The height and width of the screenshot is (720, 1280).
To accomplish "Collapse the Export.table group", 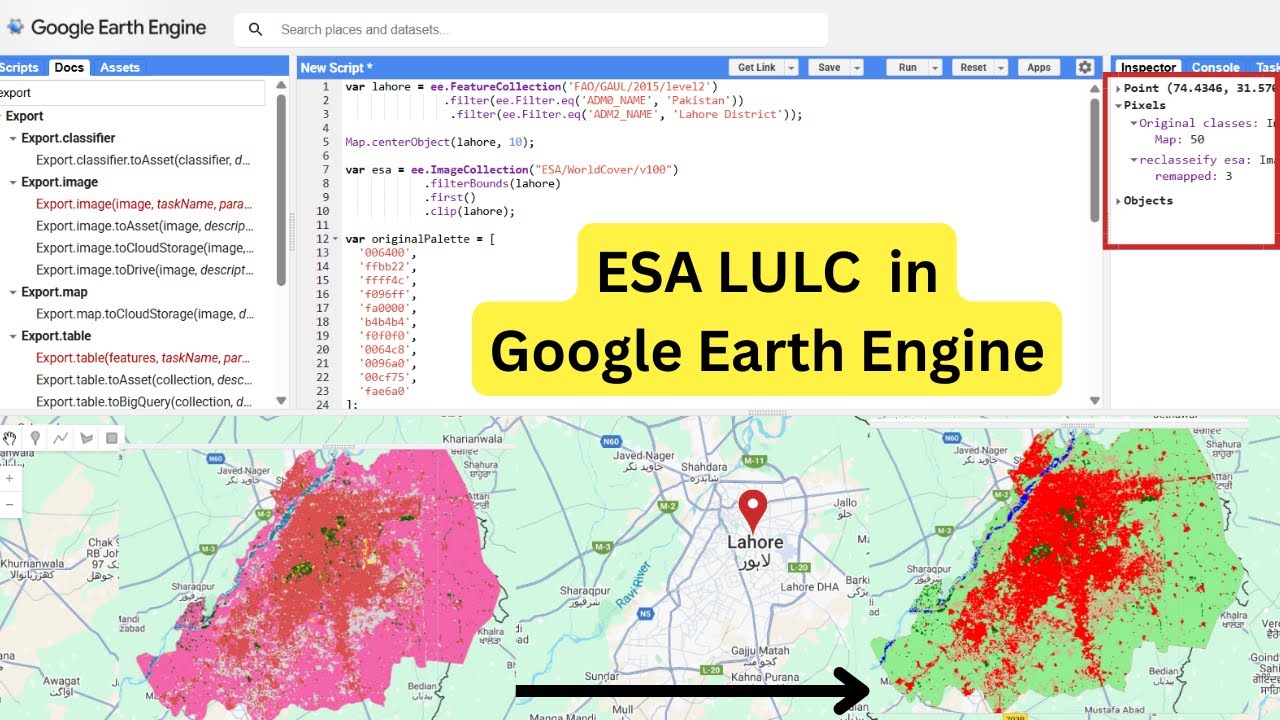I will click(x=13, y=337).
